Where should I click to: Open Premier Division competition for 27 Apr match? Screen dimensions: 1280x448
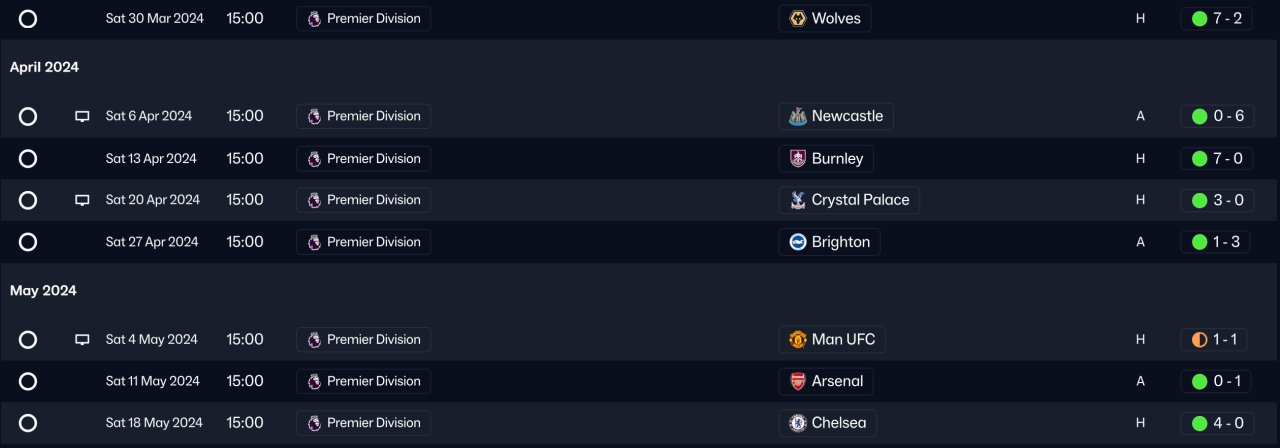[363, 242]
